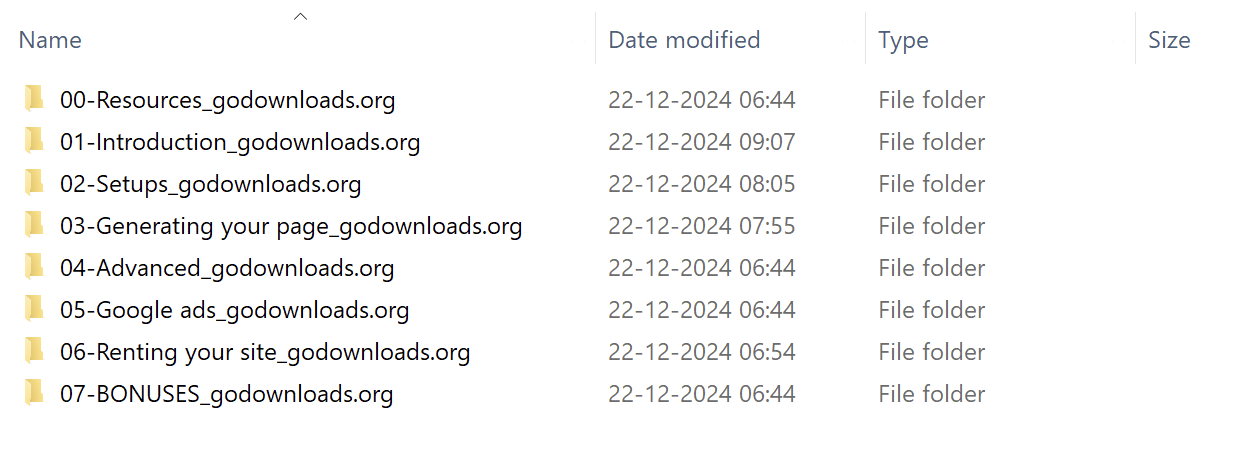The image size is (1252, 452).
Task: Toggle sort direction arrow above Name column
Action: point(300,16)
